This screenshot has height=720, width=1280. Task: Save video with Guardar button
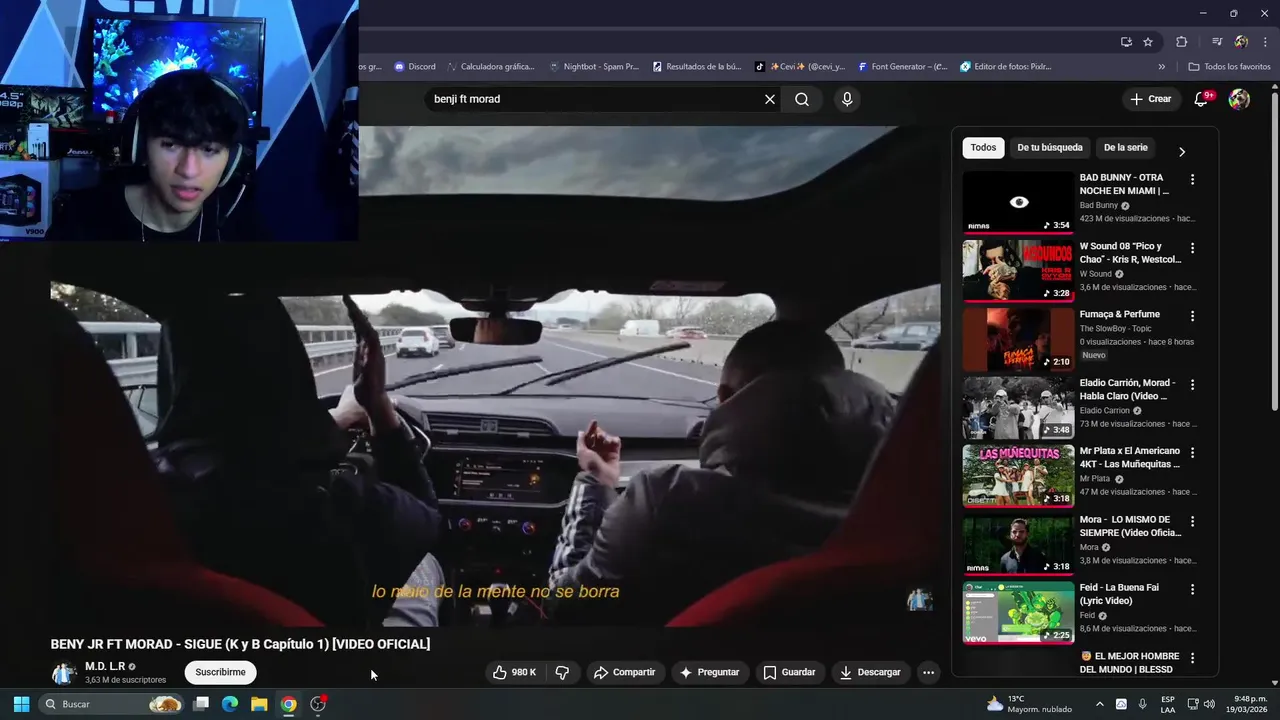click(x=789, y=672)
